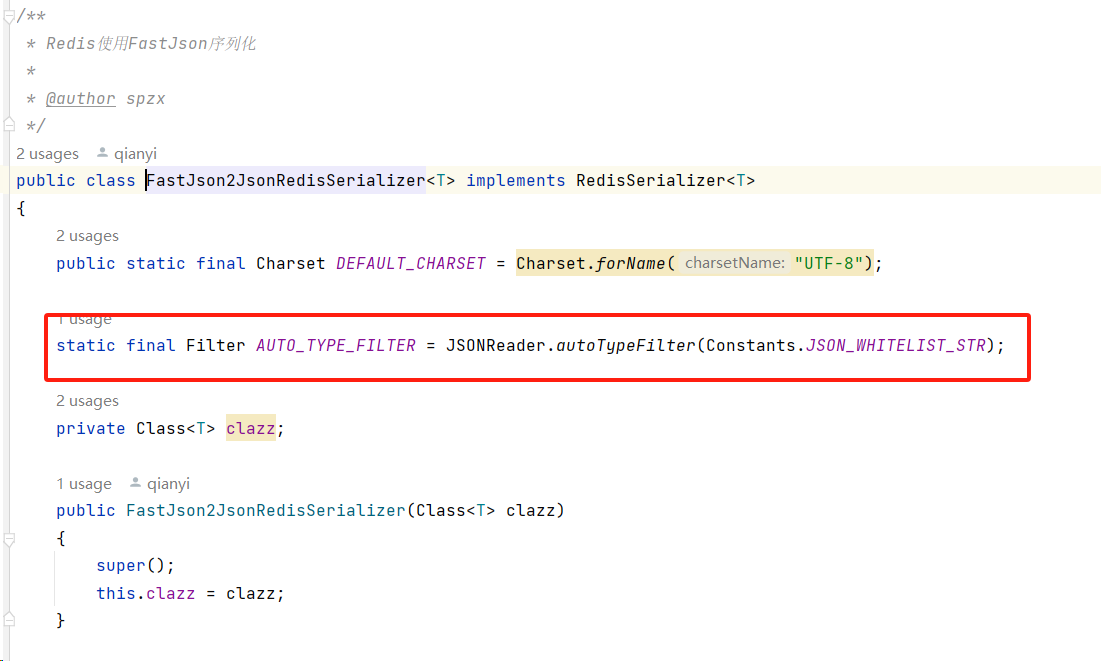This screenshot has width=1101, height=661.
Task: Click the person icon beside qianyi above the constructor
Action: 136,483
